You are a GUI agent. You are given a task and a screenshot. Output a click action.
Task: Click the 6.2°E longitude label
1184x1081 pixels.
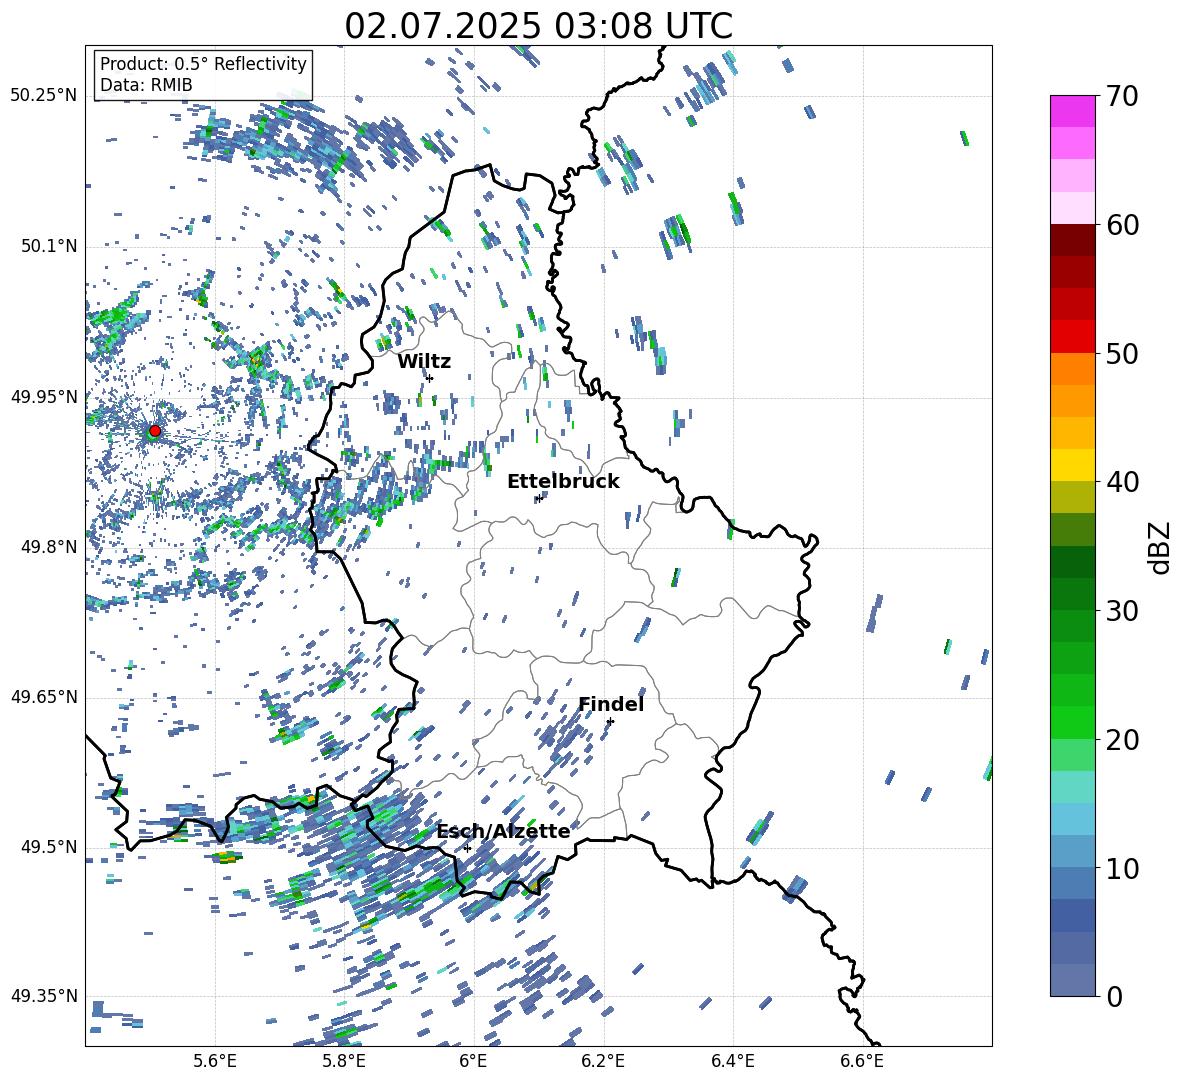tap(603, 1061)
